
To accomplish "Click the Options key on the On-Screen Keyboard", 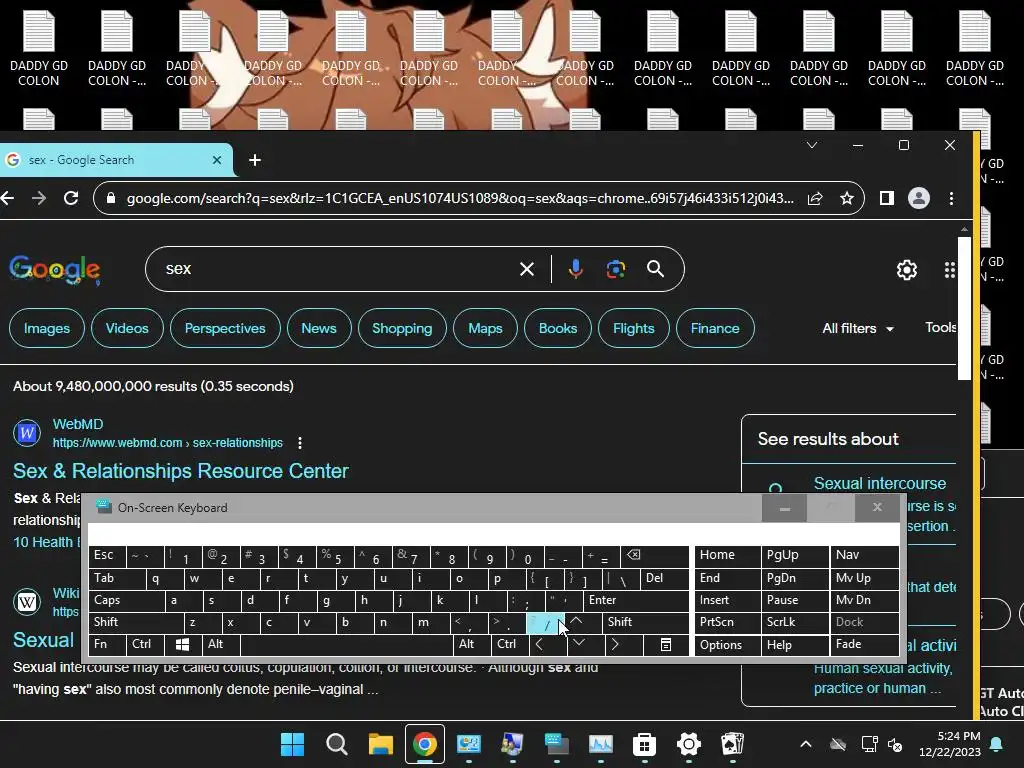I will pos(728,645).
